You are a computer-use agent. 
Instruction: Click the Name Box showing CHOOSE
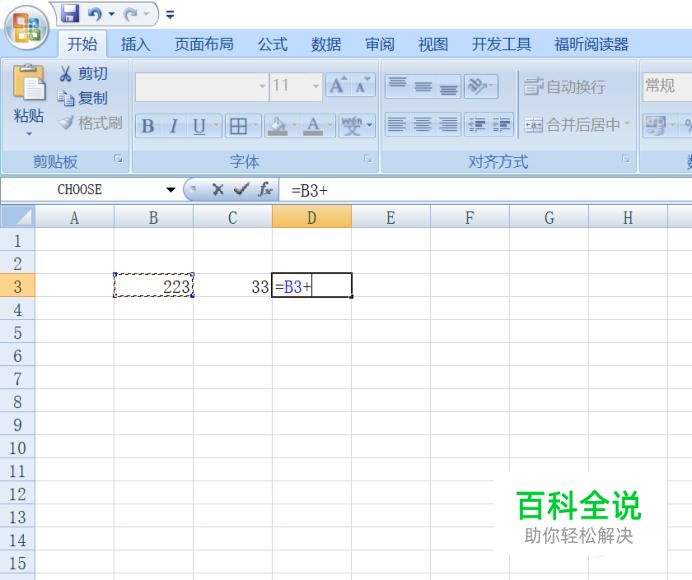pos(80,190)
